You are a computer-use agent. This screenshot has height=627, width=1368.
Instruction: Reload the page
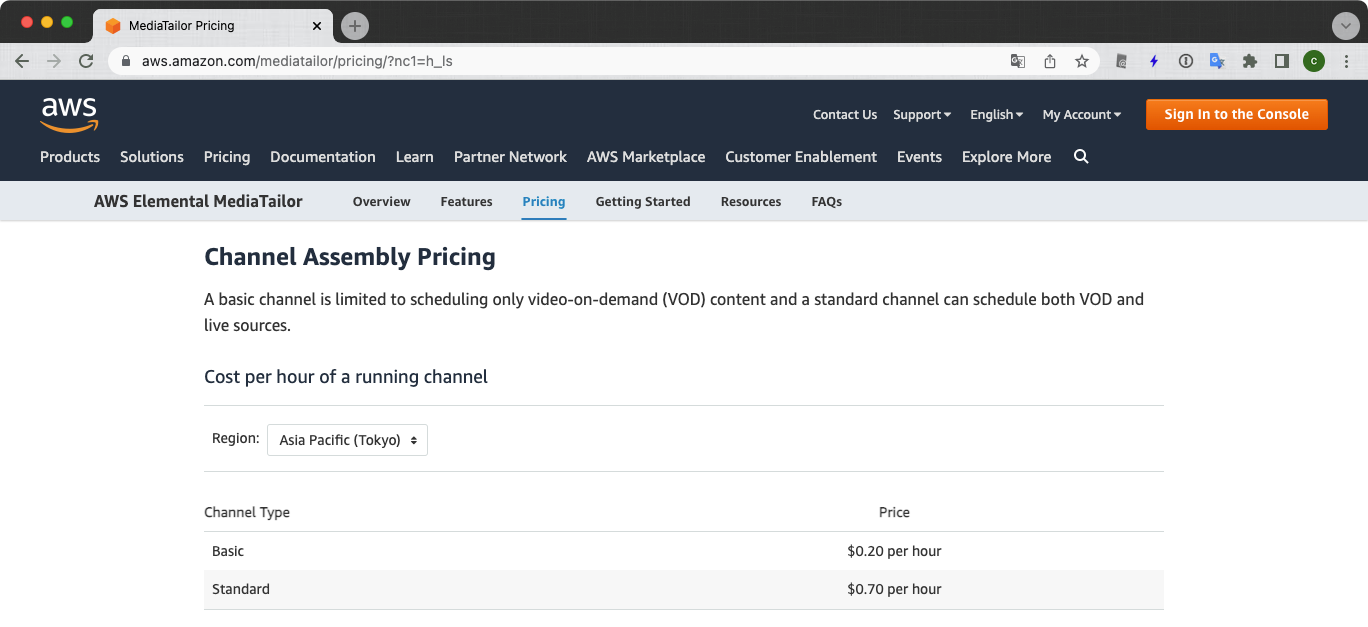coord(86,61)
